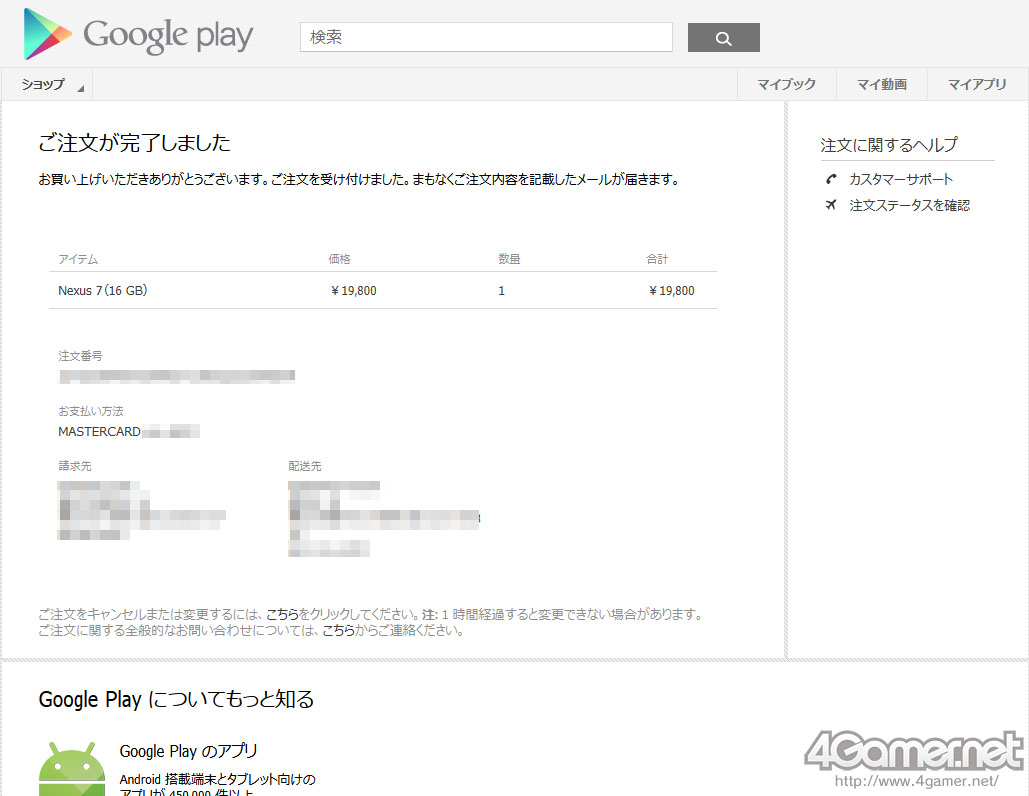Click the green Android robot icon

(71, 769)
